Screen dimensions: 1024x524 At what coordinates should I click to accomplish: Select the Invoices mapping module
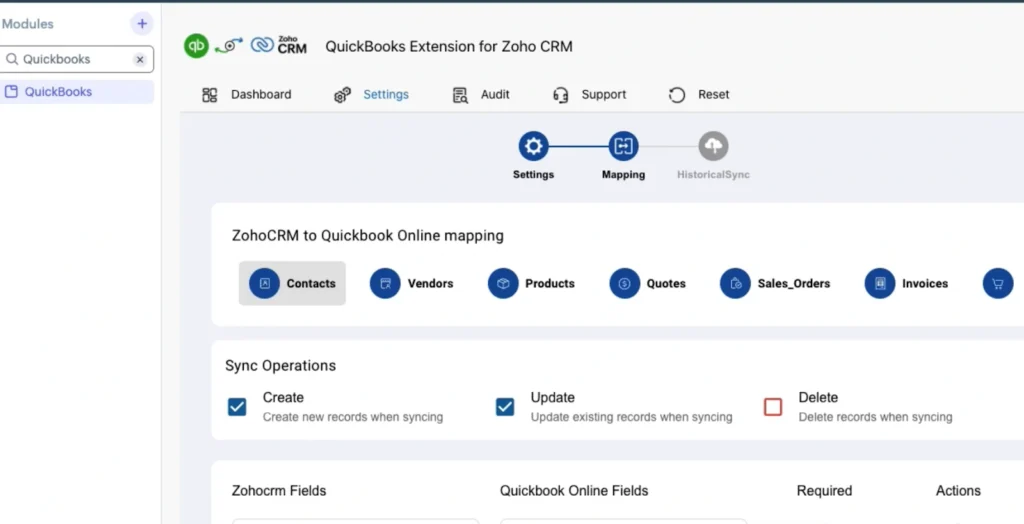click(x=906, y=284)
